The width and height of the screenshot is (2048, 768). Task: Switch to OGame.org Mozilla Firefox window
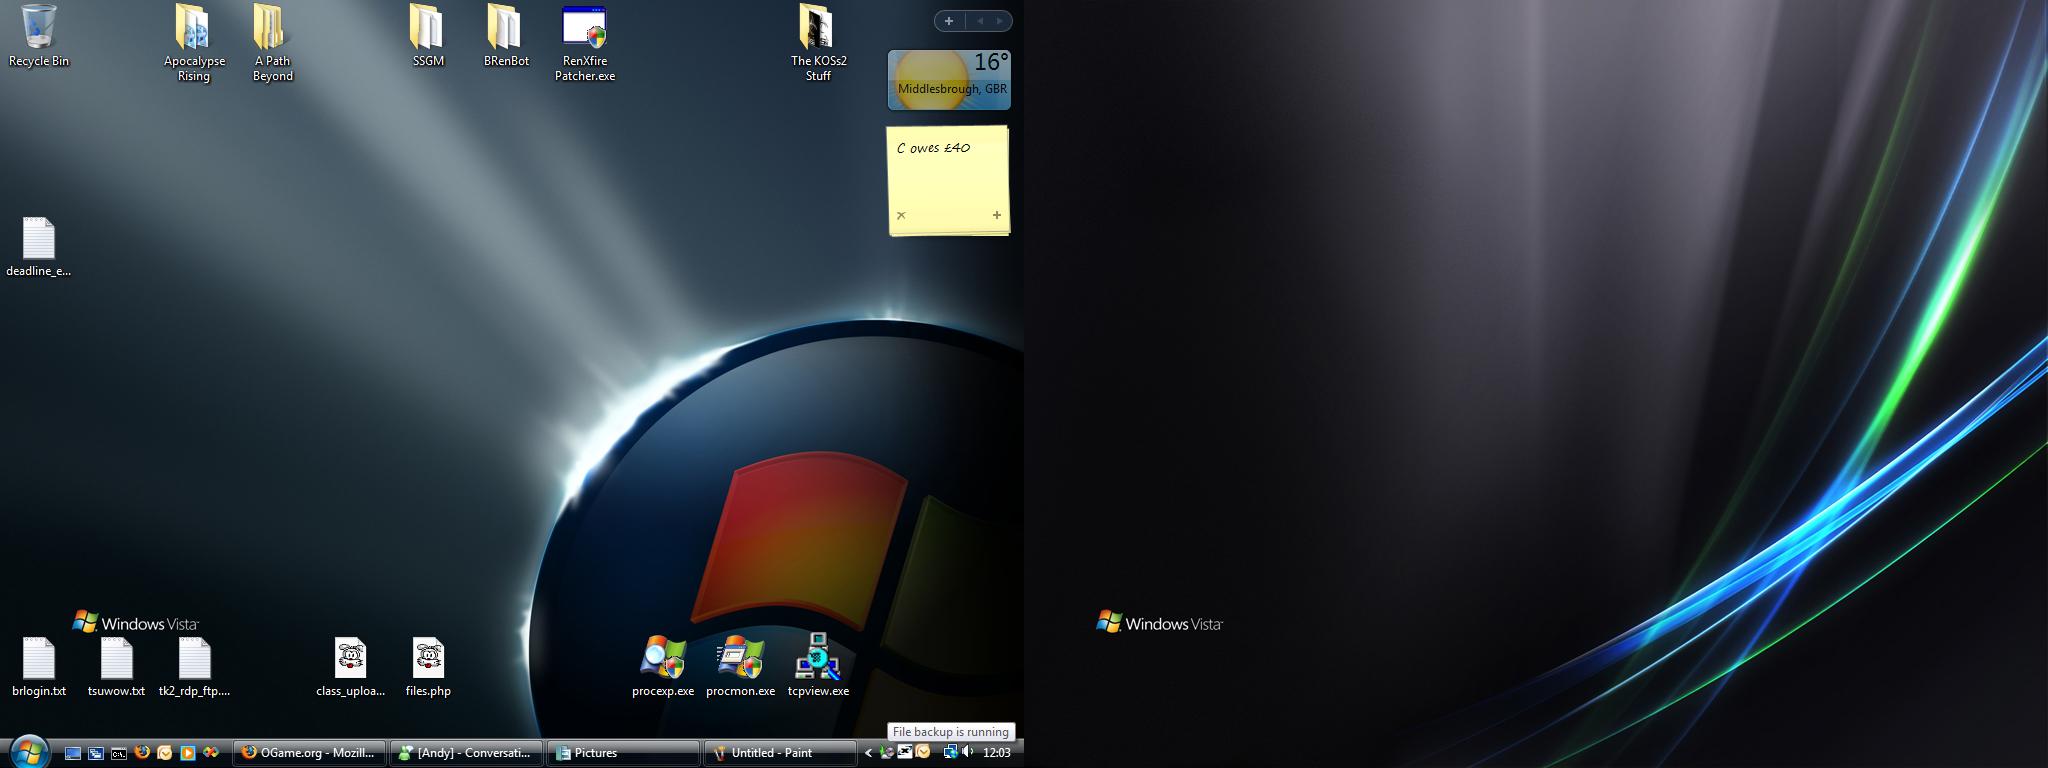pos(309,753)
